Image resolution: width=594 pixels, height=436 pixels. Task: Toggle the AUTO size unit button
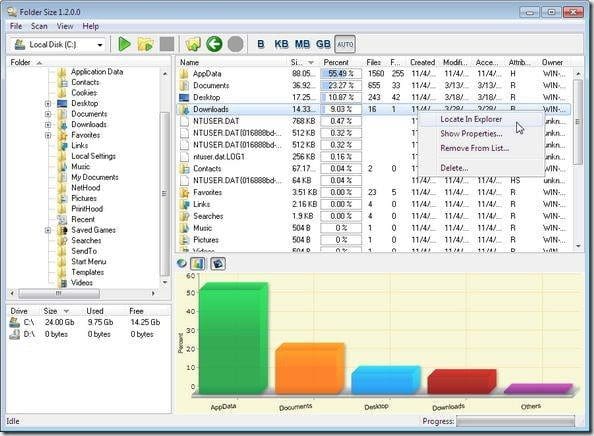point(345,44)
